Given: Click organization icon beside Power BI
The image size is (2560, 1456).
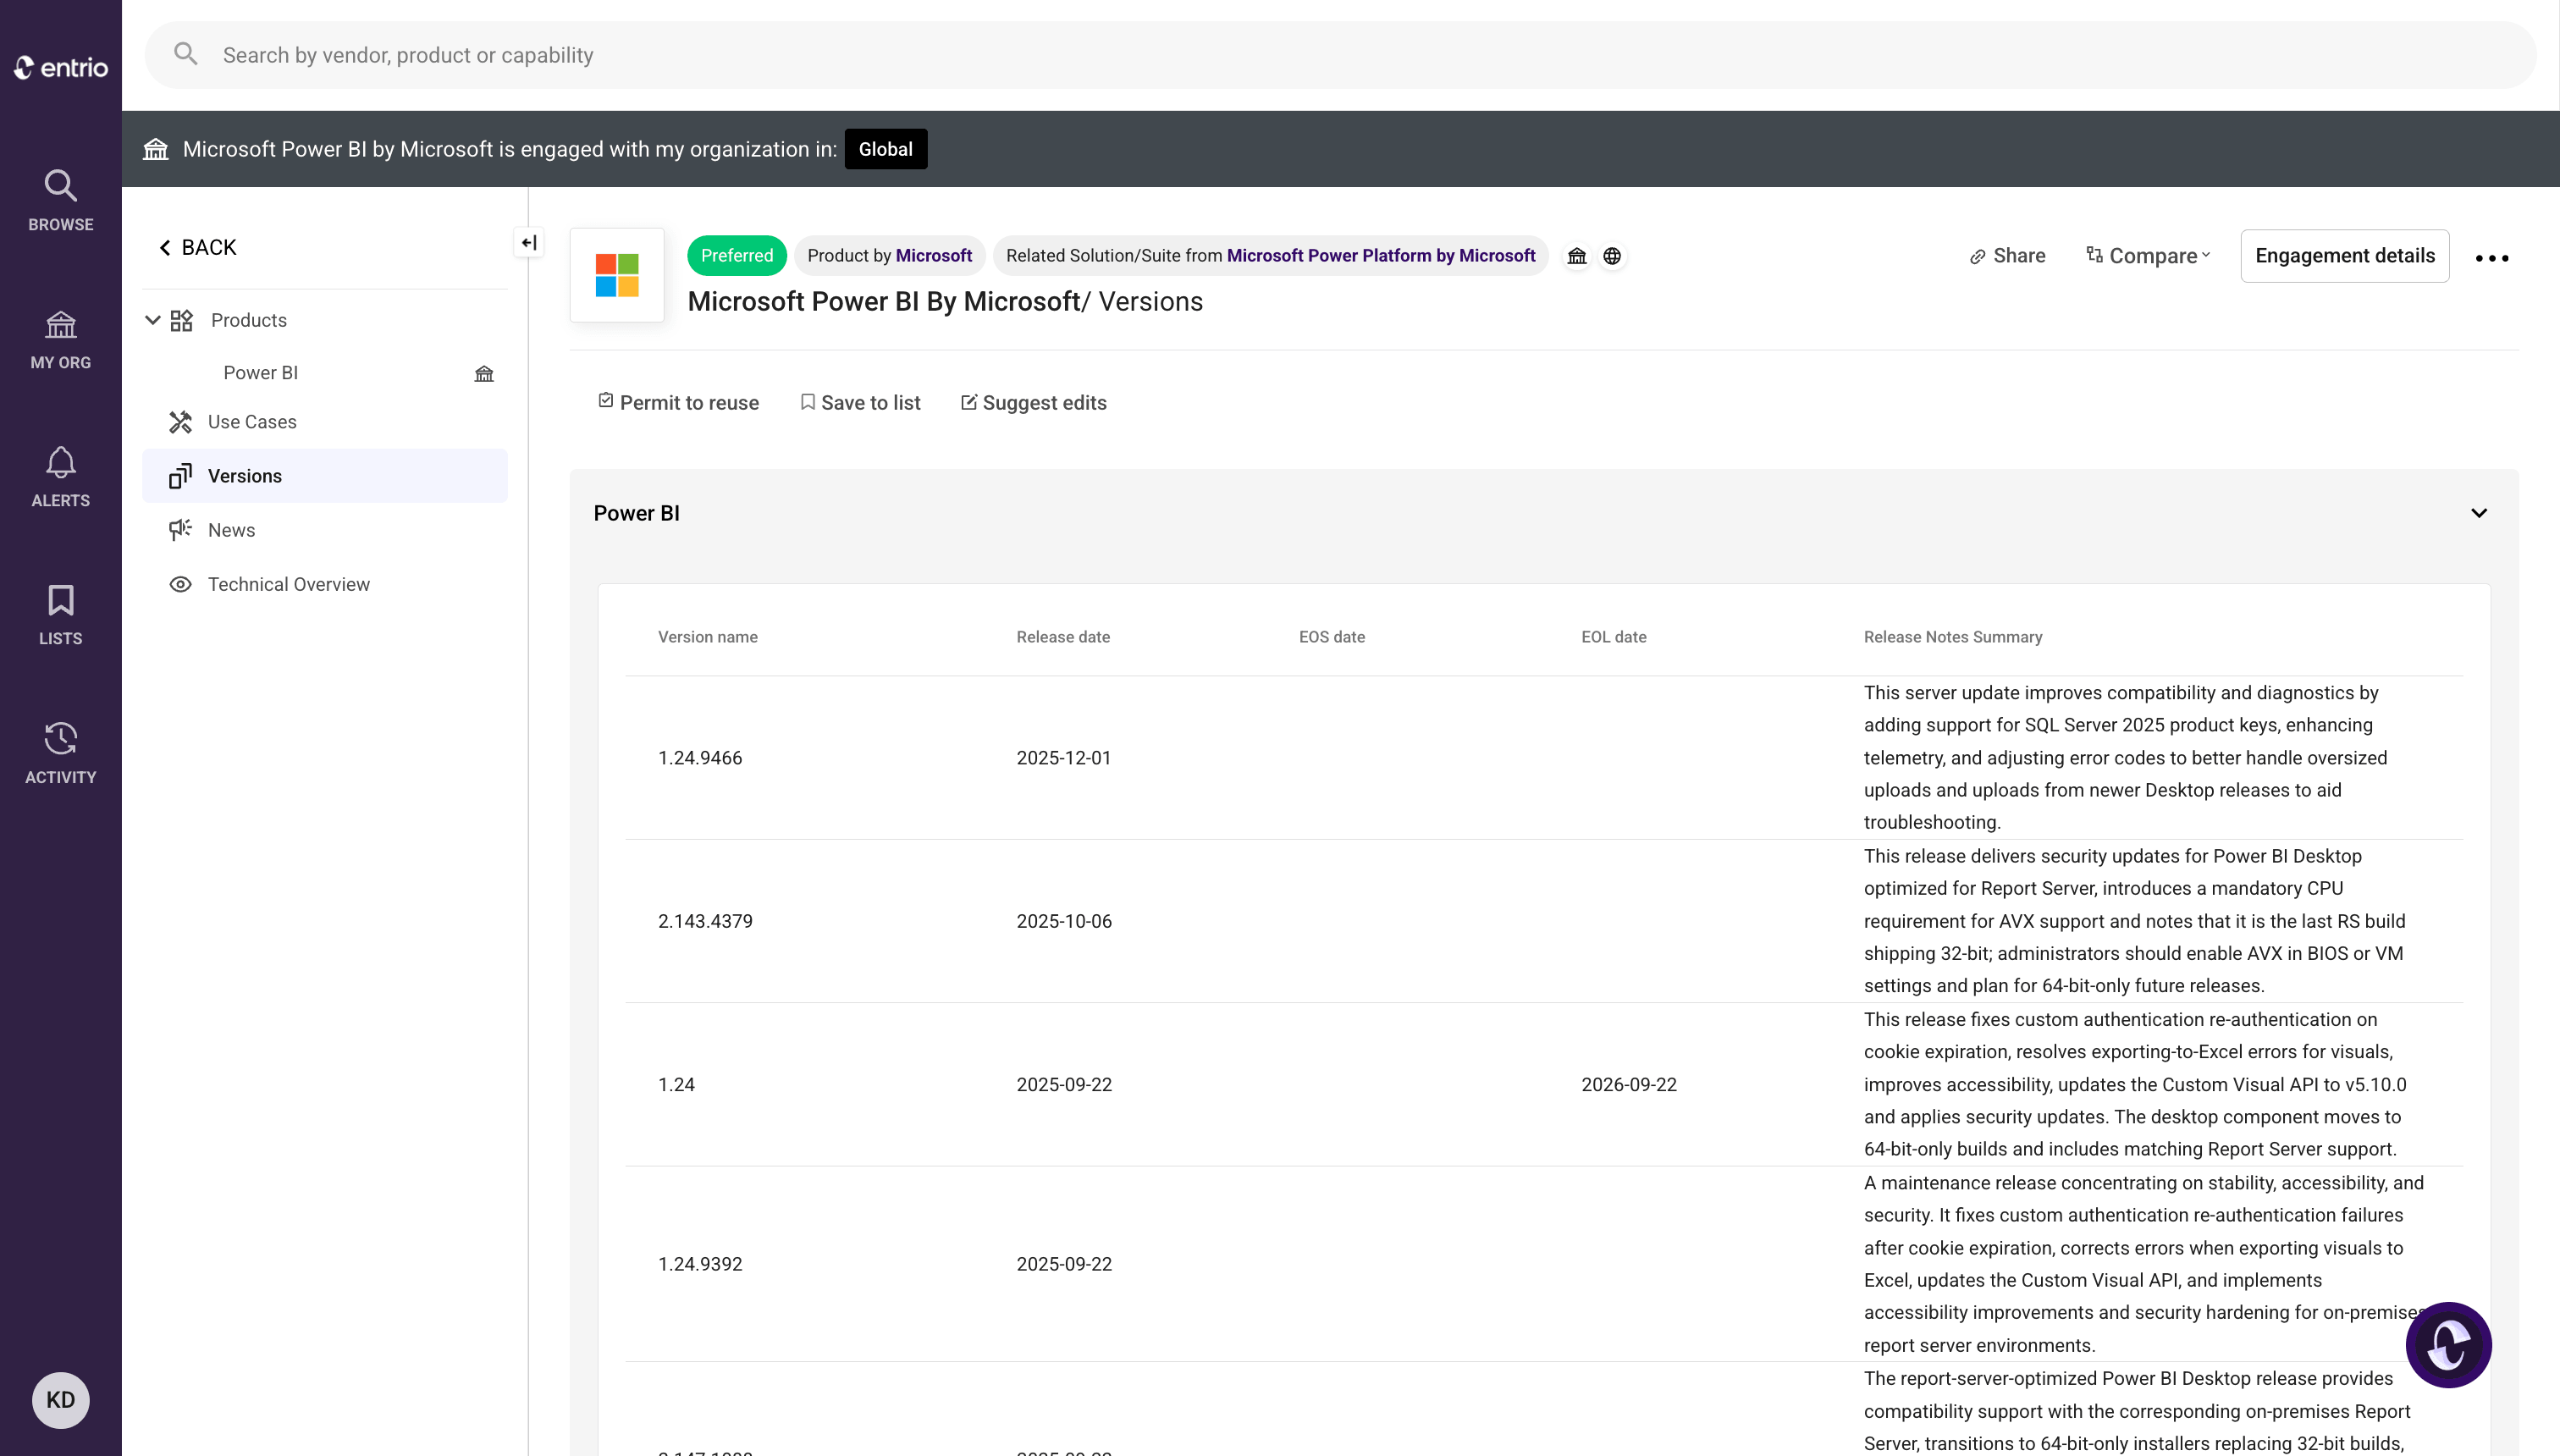Looking at the screenshot, I should pyautogui.click(x=484, y=374).
